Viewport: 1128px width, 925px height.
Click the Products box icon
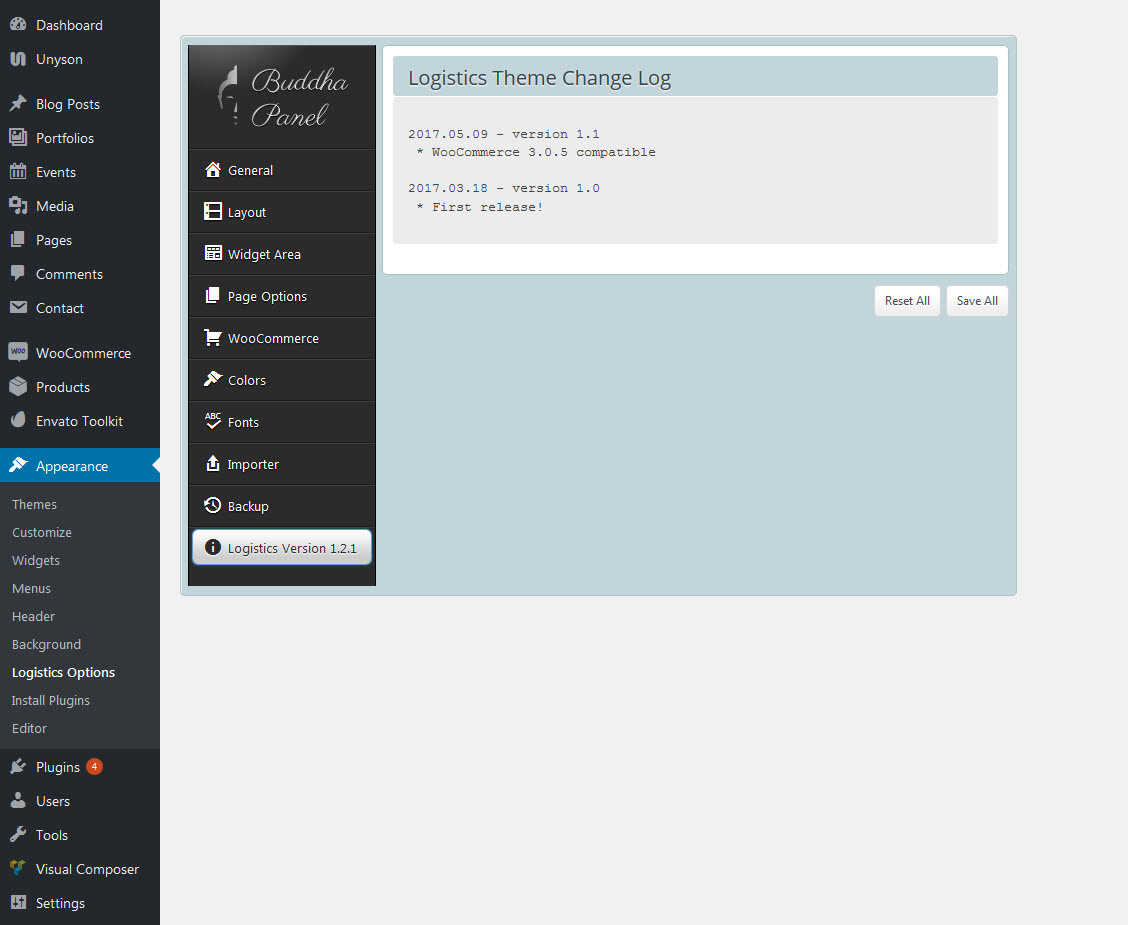click(18, 386)
